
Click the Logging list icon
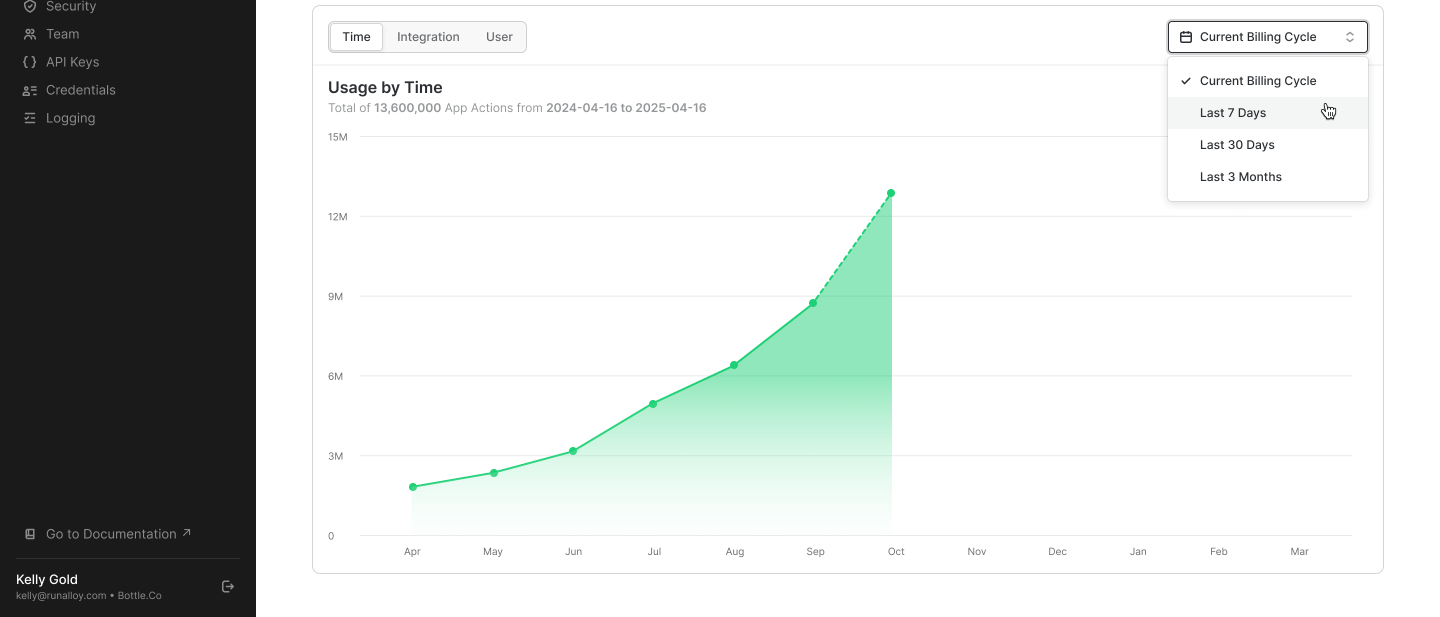click(x=30, y=118)
